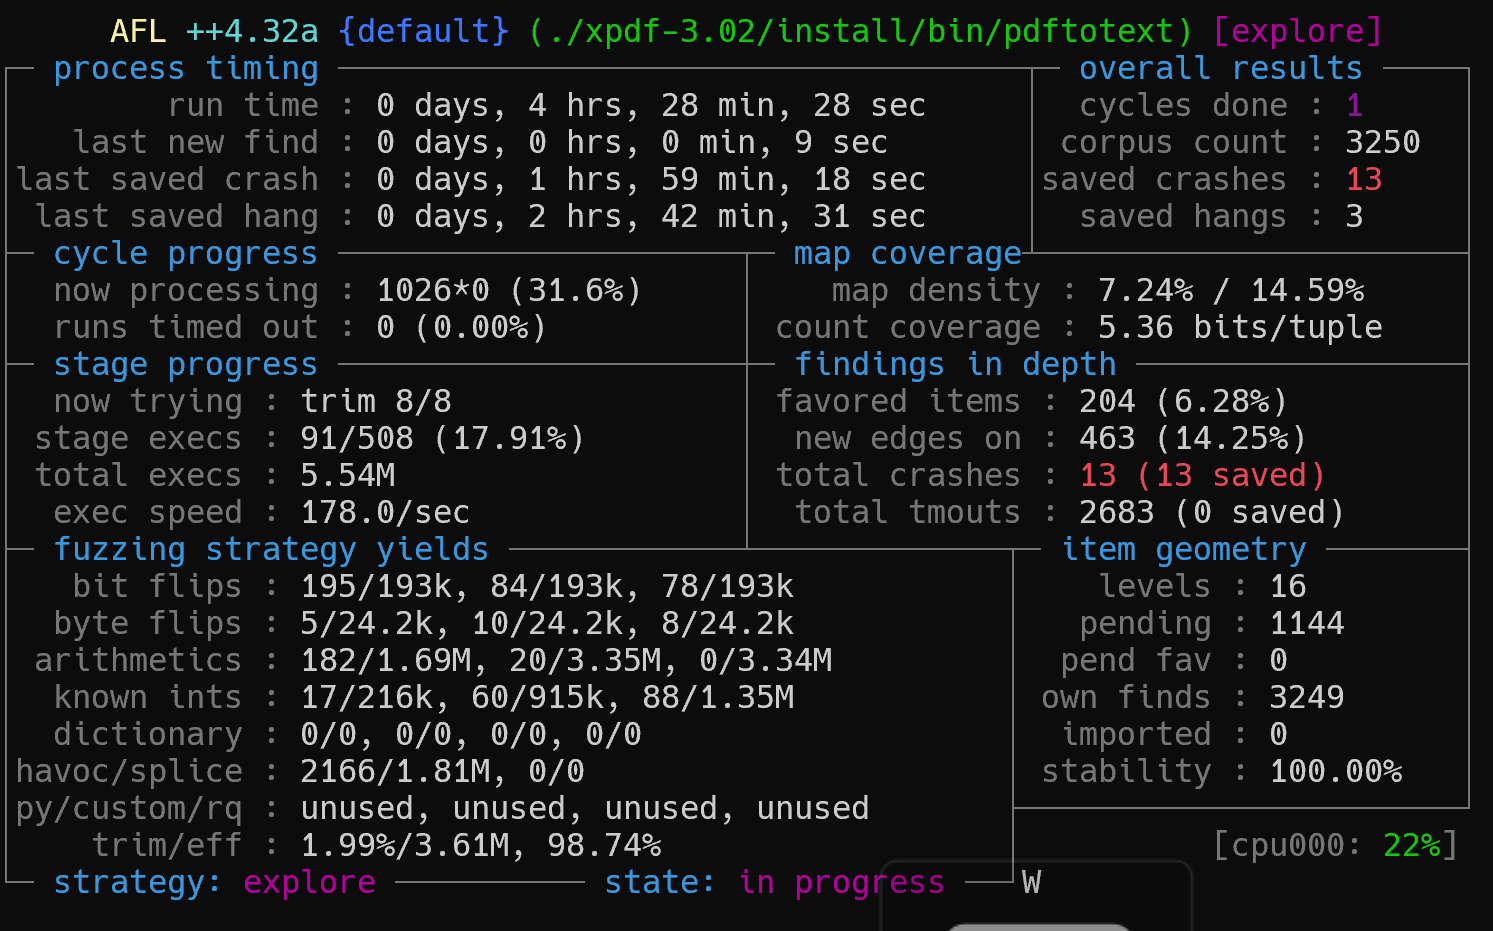
Task: Click the "process timing" section header
Action: click(x=186, y=69)
